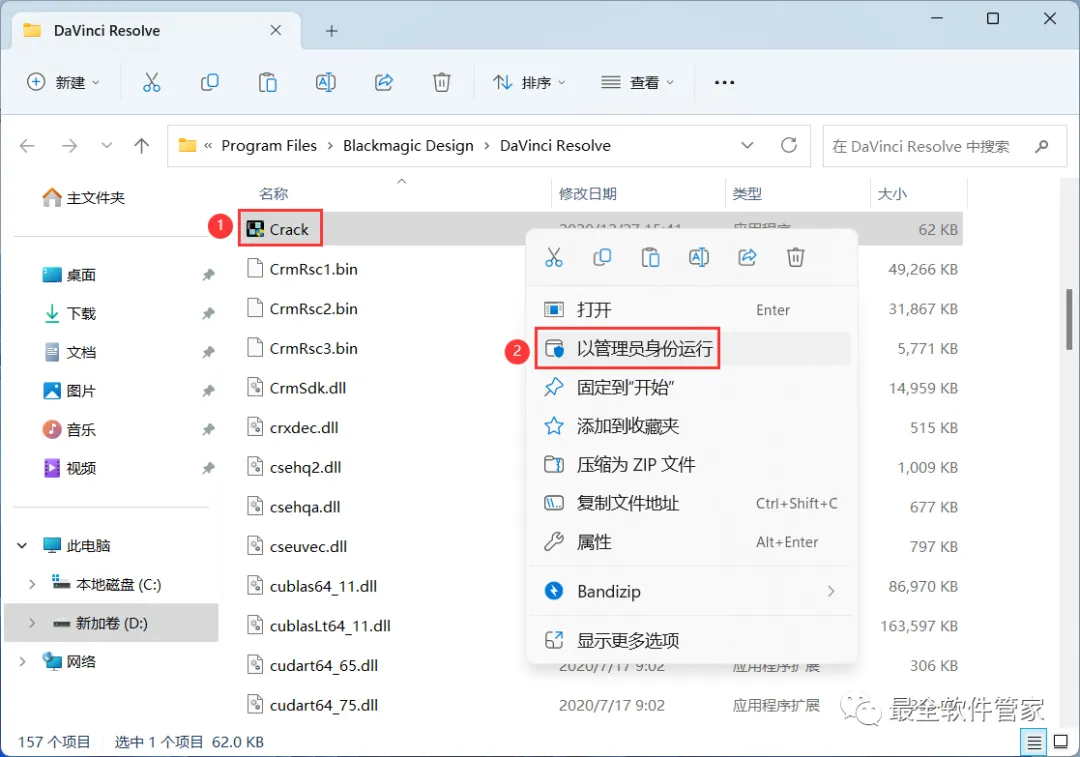Screen dimensions: 1080x757
Task: Unpin 桌面 from quick access
Action: pyautogui.click(x=208, y=275)
